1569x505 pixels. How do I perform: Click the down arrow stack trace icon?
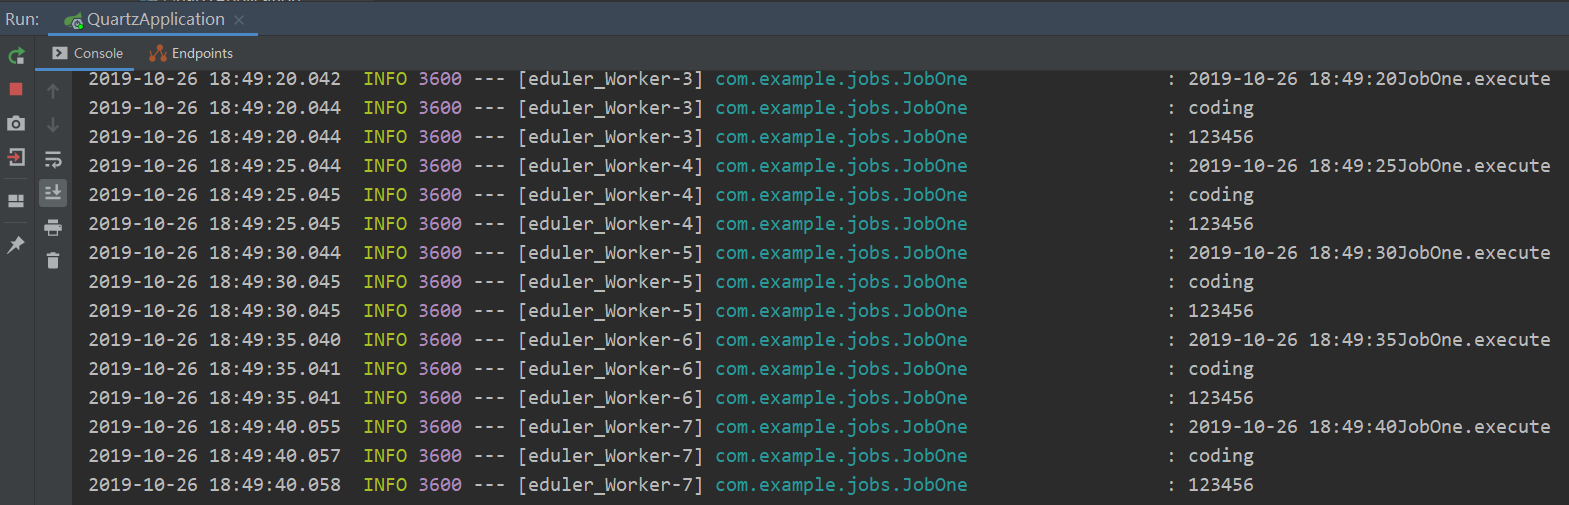(x=53, y=125)
